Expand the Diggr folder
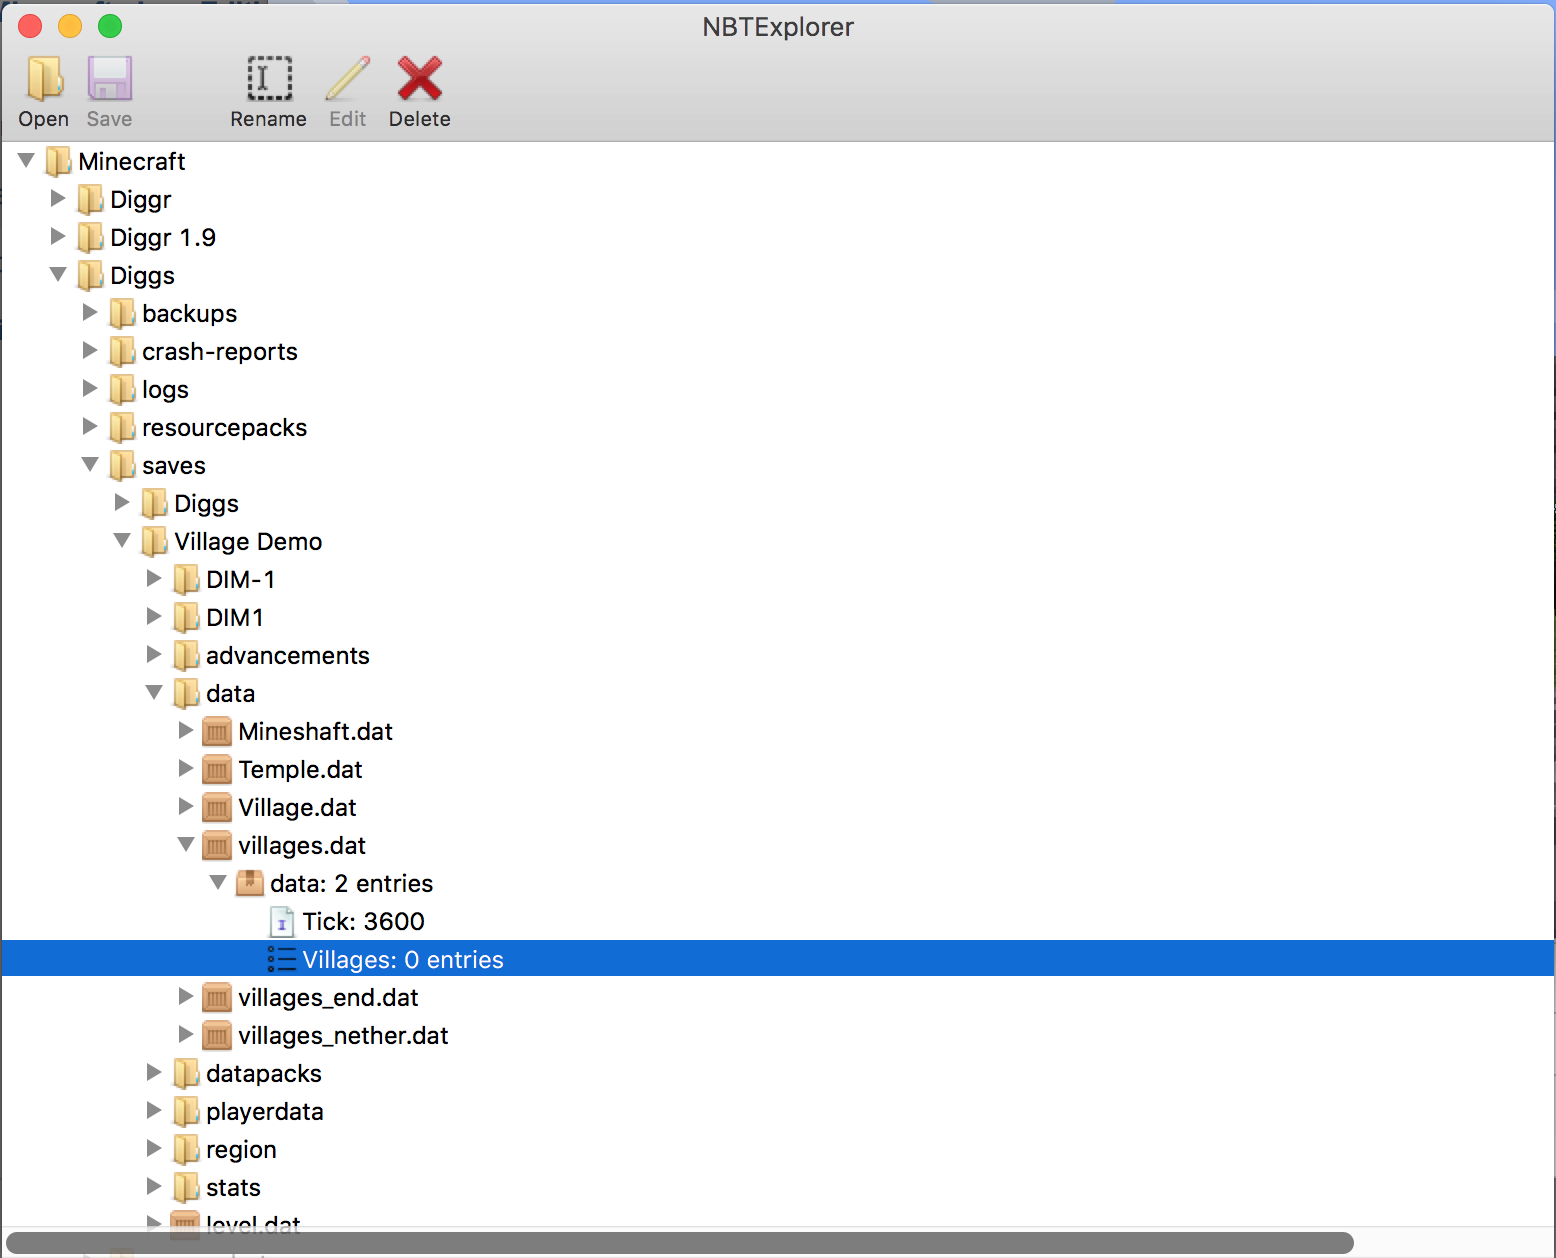Viewport: 1556px width, 1258px height. click(58, 198)
